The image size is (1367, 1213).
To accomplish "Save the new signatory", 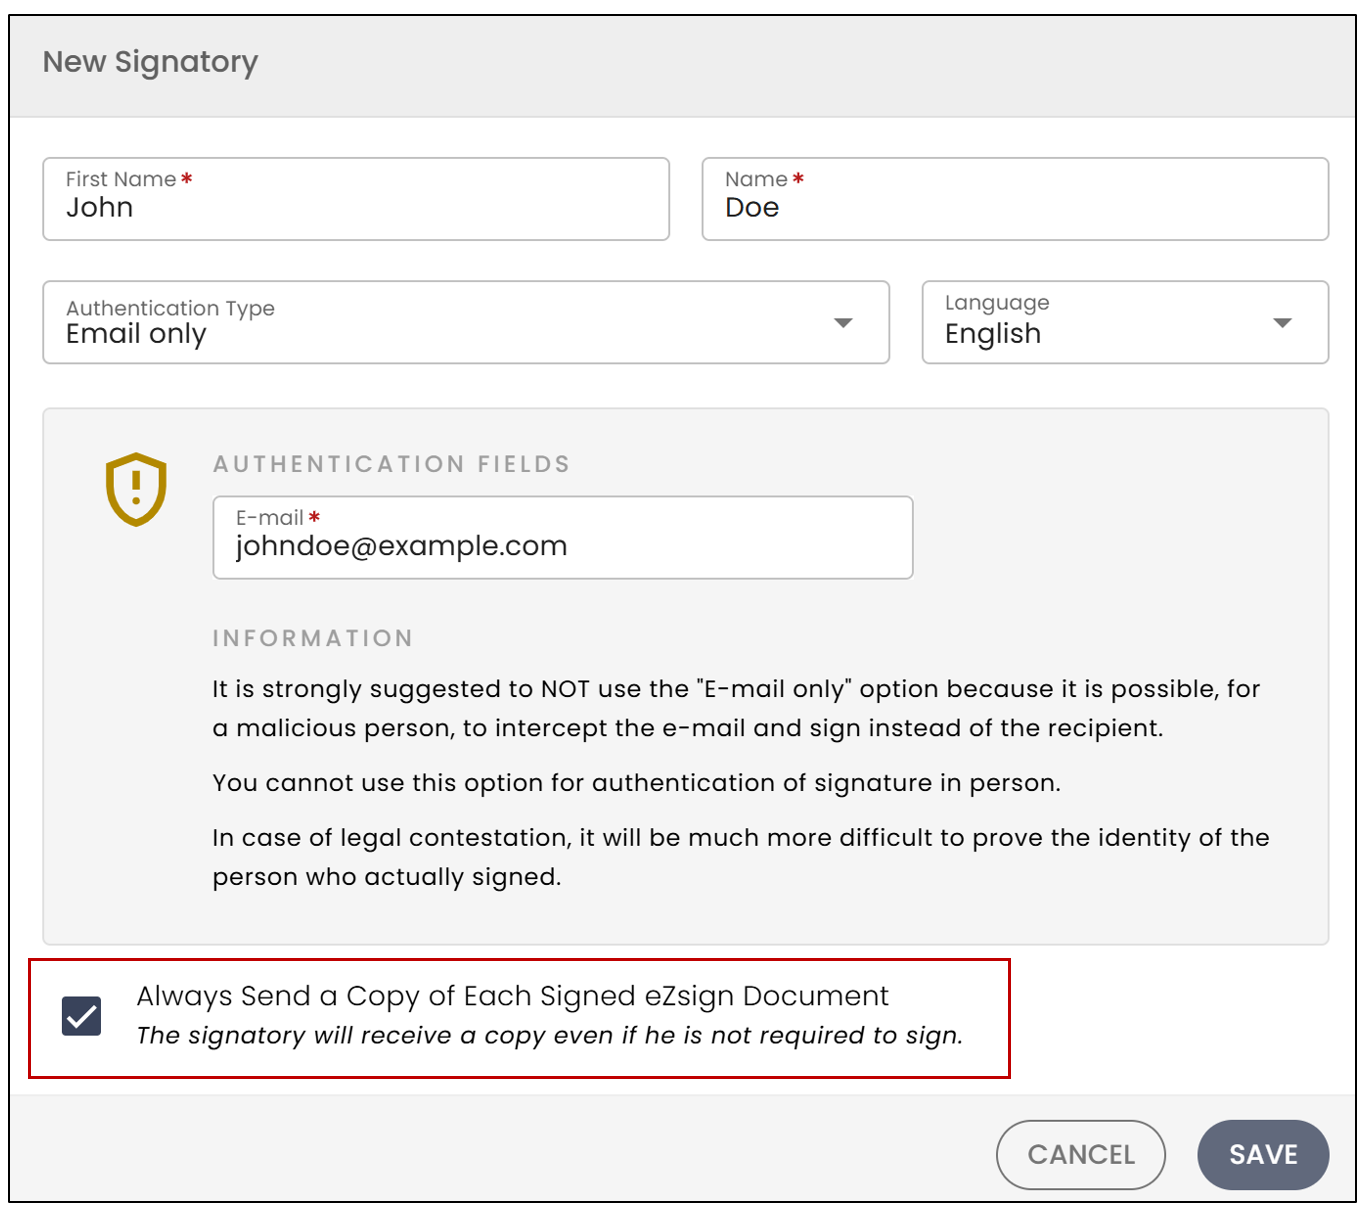I will click(x=1263, y=1155).
